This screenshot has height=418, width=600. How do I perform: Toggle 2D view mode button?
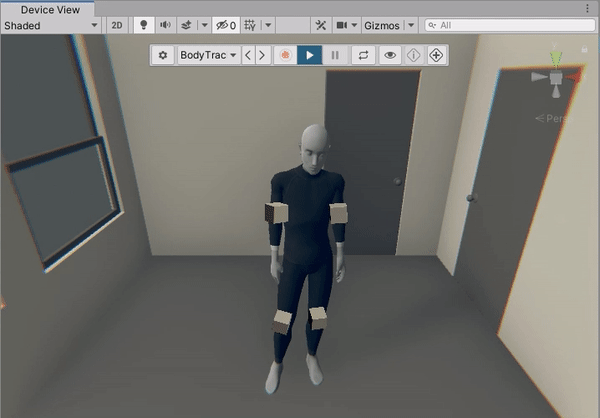[x=117, y=25]
